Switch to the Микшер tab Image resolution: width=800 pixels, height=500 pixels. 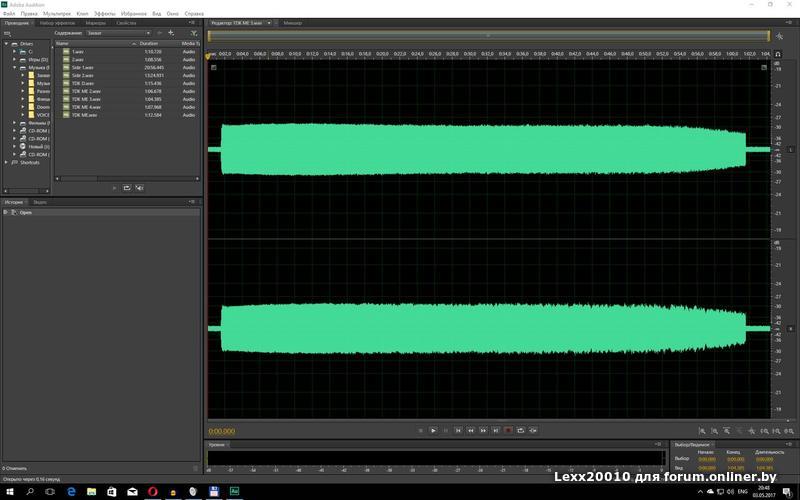pyautogui.click(x=292, y=22)
